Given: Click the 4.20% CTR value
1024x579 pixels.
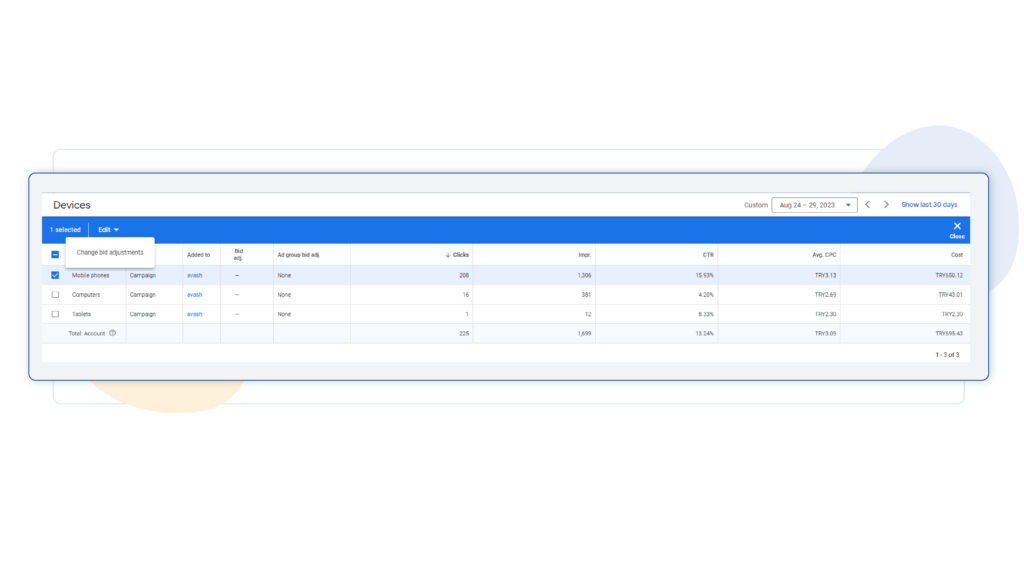Looking at the screenshot, I should pos(706,295).
